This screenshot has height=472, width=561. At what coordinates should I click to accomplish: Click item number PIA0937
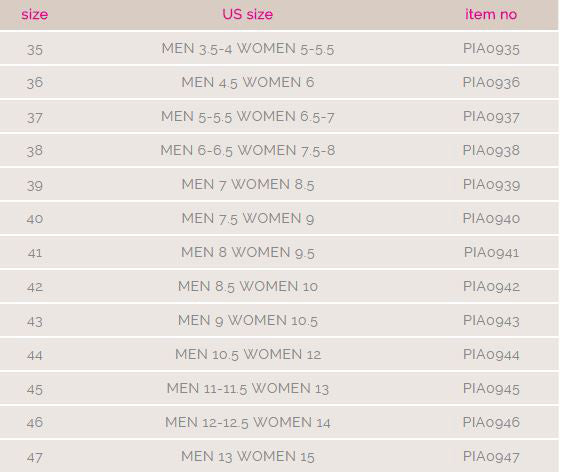coord(491,117)
